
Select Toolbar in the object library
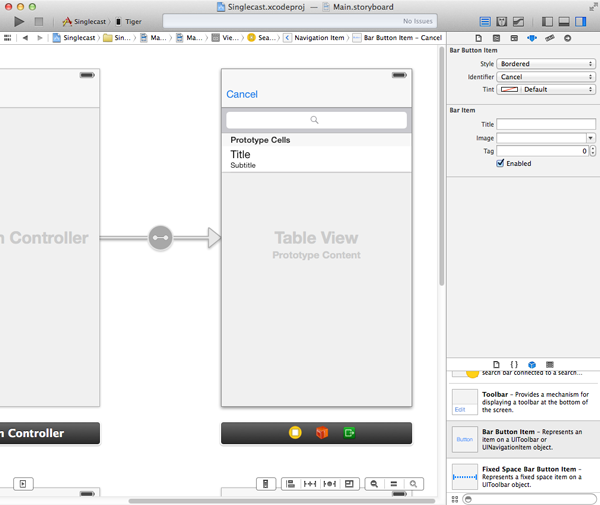523,402
